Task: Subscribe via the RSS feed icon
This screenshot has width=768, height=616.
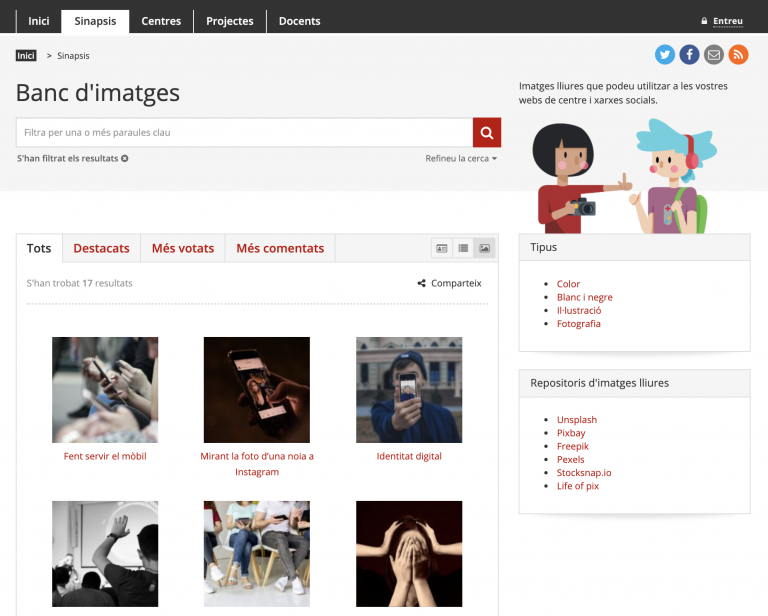Action: click(x=738, y=55)
